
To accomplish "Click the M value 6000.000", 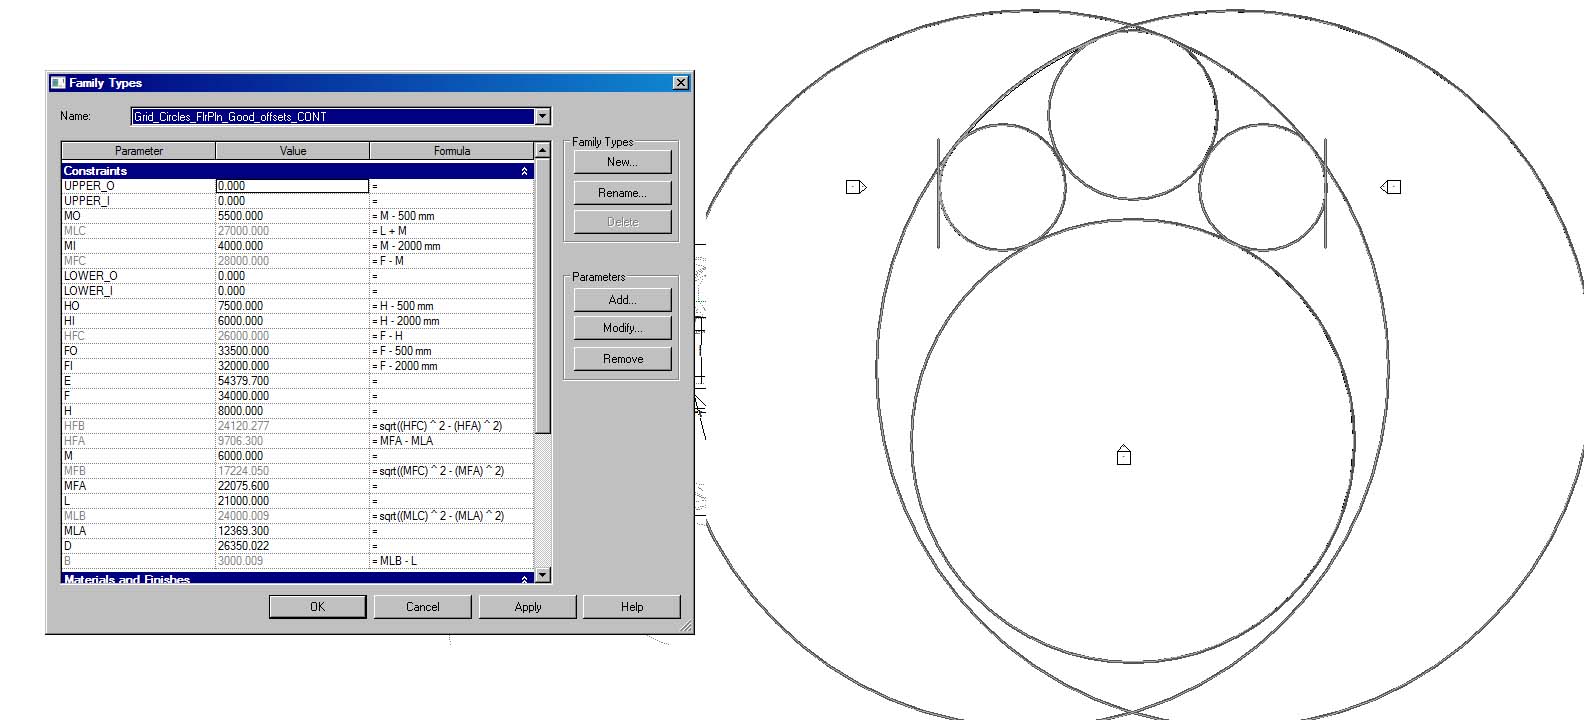I will [x=292, y=456].
